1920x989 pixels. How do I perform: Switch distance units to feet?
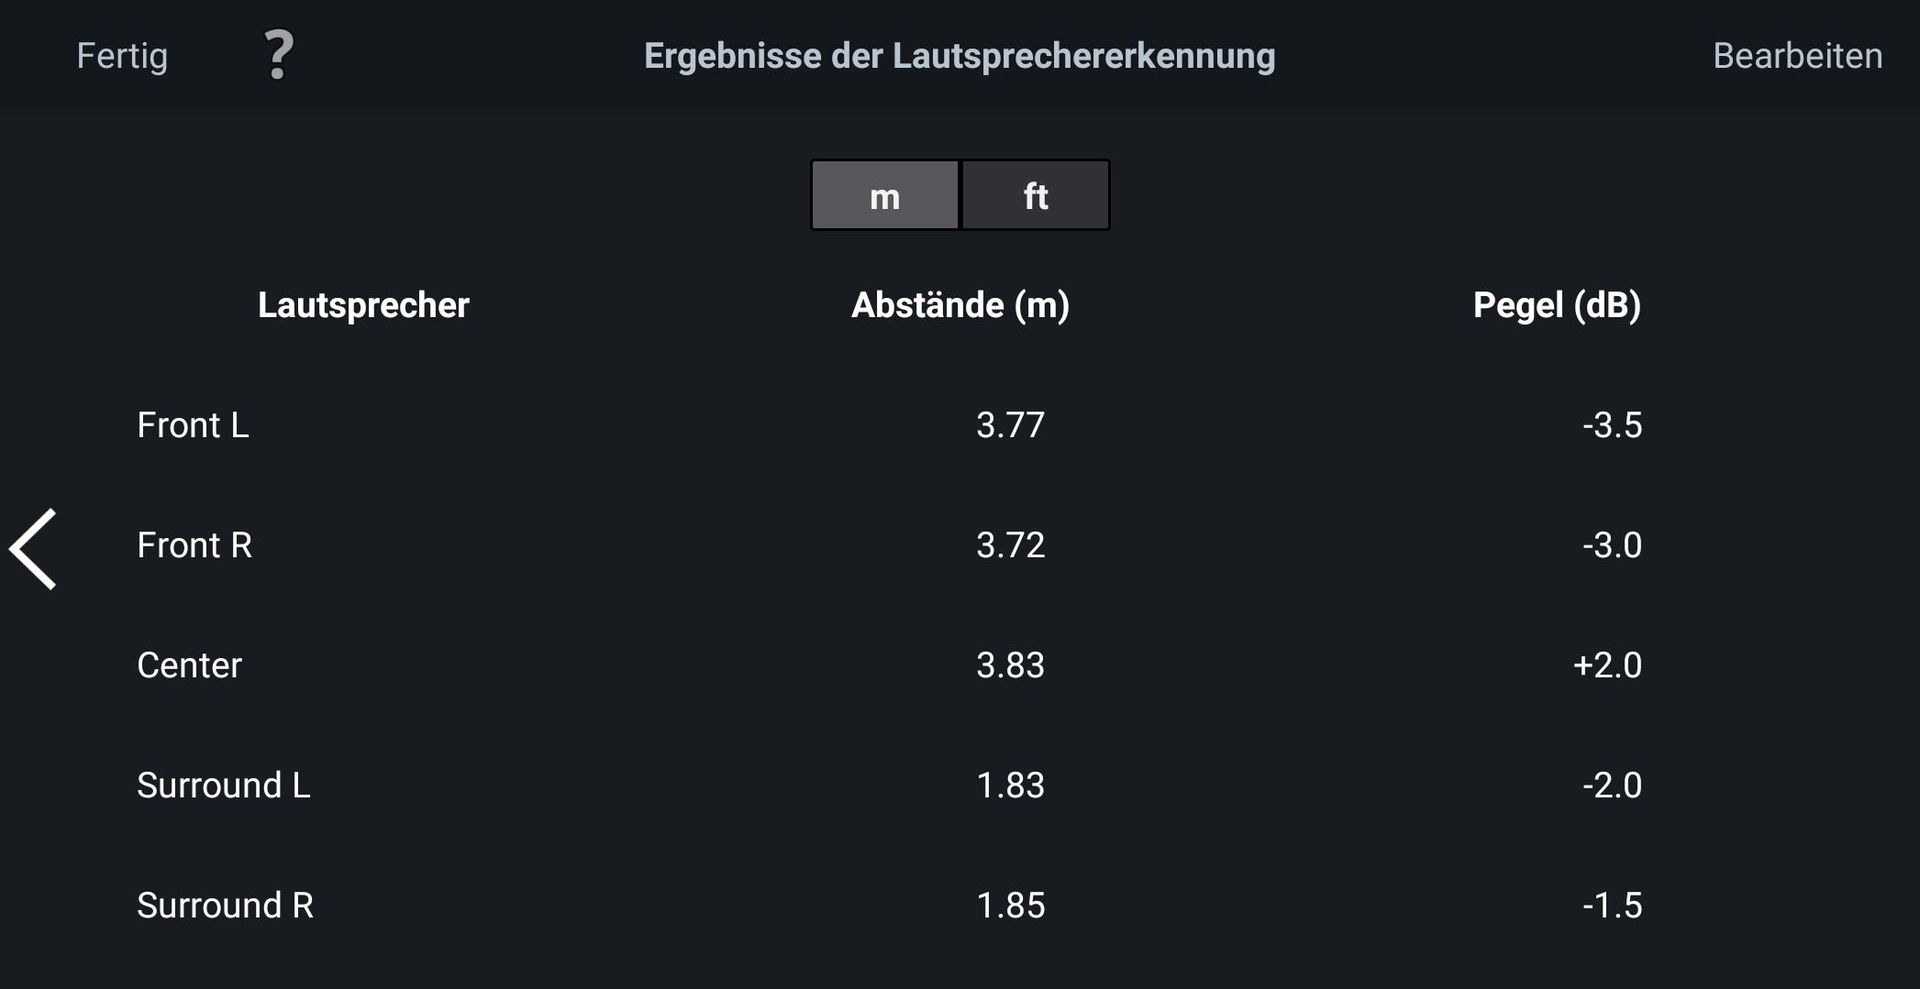coord(1035,196)
